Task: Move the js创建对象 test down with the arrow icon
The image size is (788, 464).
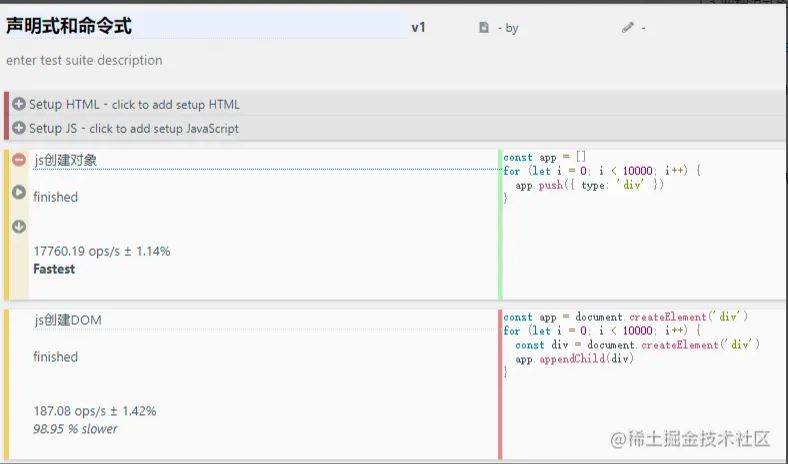Action: [19, 226]
